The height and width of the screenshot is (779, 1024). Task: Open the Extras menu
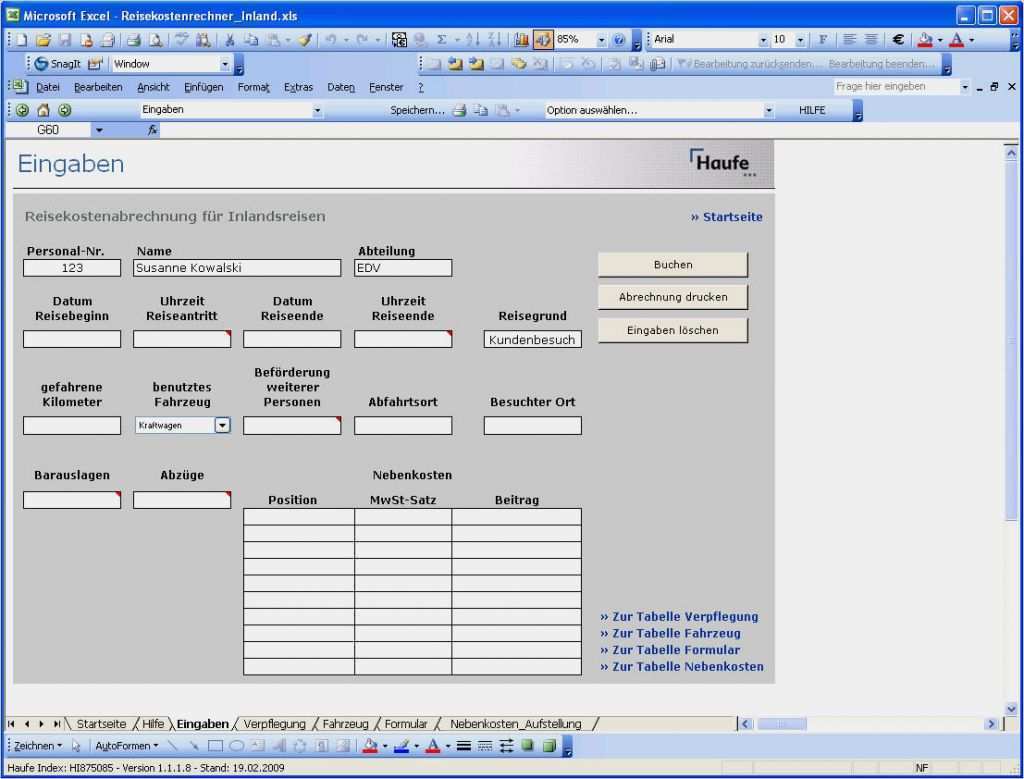pos(298,87)
